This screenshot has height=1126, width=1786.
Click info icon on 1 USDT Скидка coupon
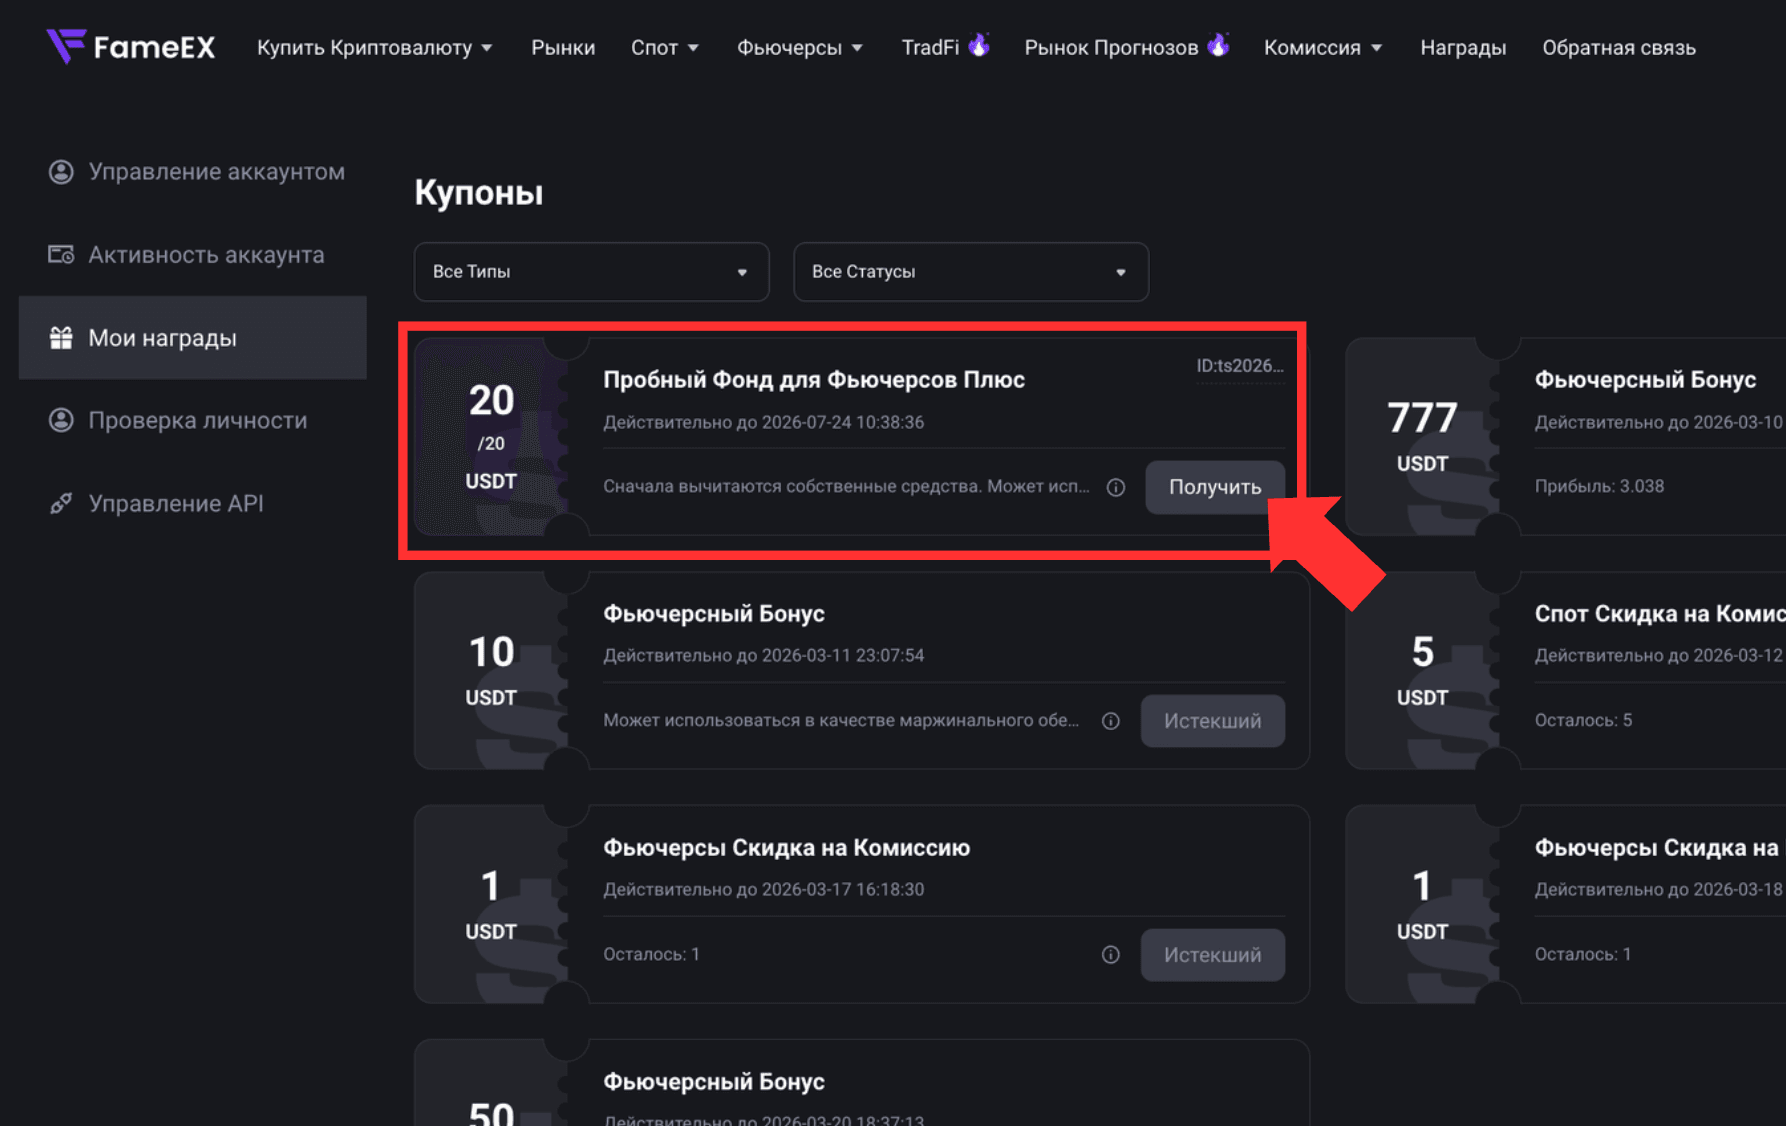(1111, 955)
